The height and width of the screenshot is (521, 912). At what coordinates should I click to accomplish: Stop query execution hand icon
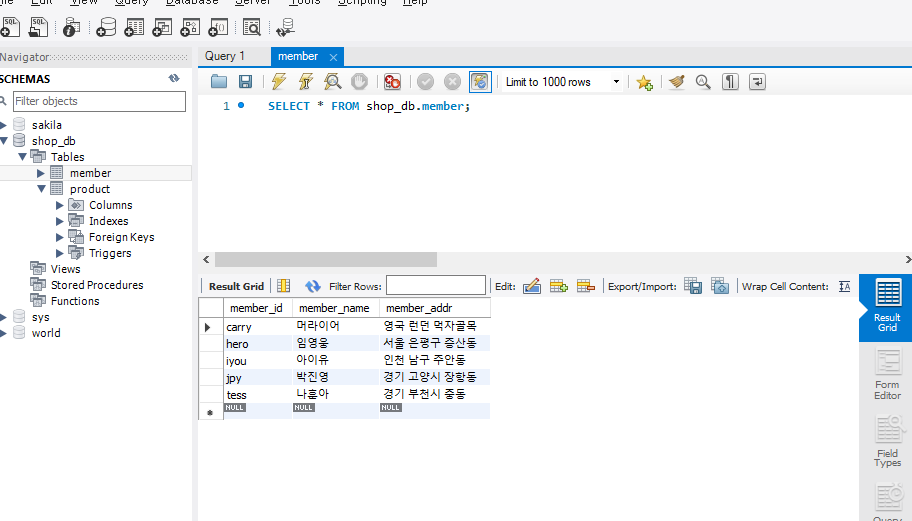[x=359, y=81]
